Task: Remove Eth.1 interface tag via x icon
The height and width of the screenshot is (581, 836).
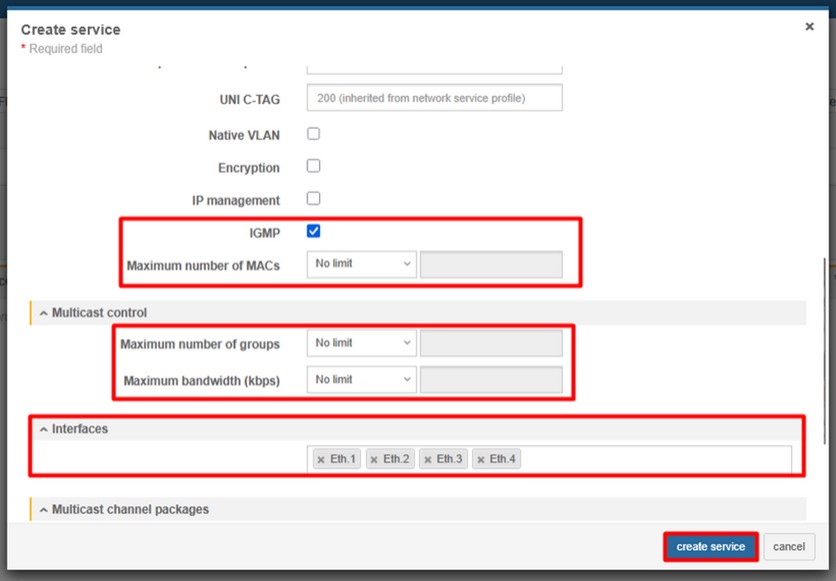Action: 321,460
